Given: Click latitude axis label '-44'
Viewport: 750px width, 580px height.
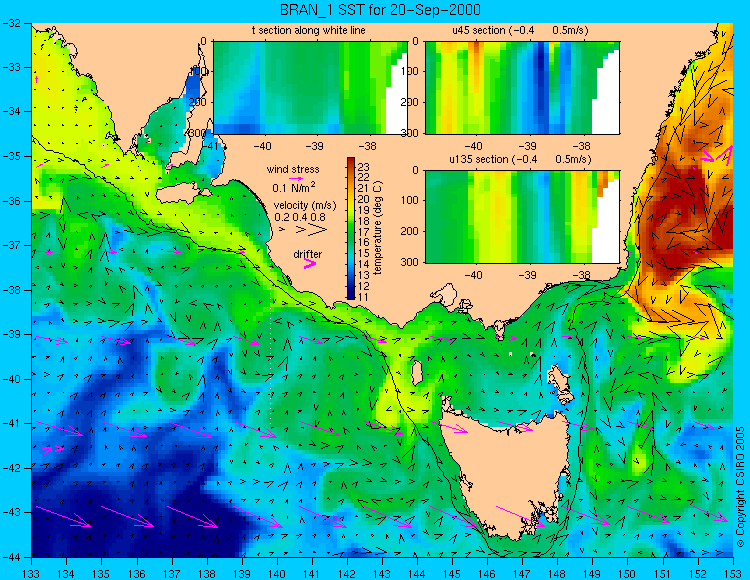Looking at the screenshot, I should [11, 557].
